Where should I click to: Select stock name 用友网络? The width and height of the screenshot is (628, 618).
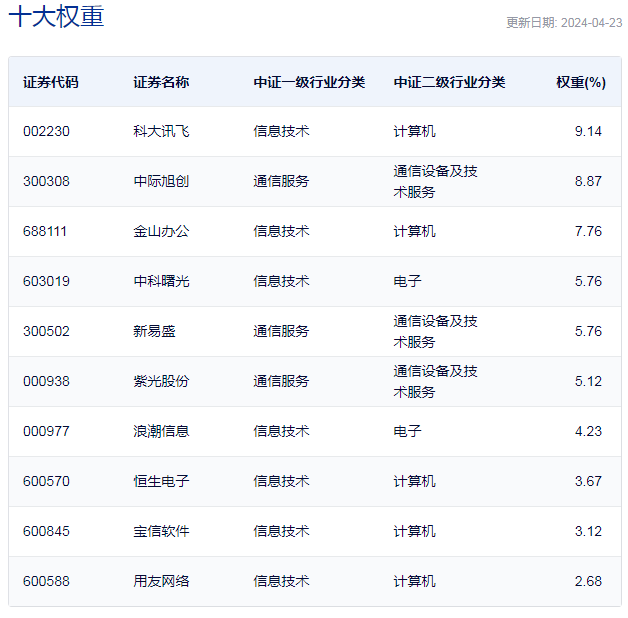pos(161,581)
